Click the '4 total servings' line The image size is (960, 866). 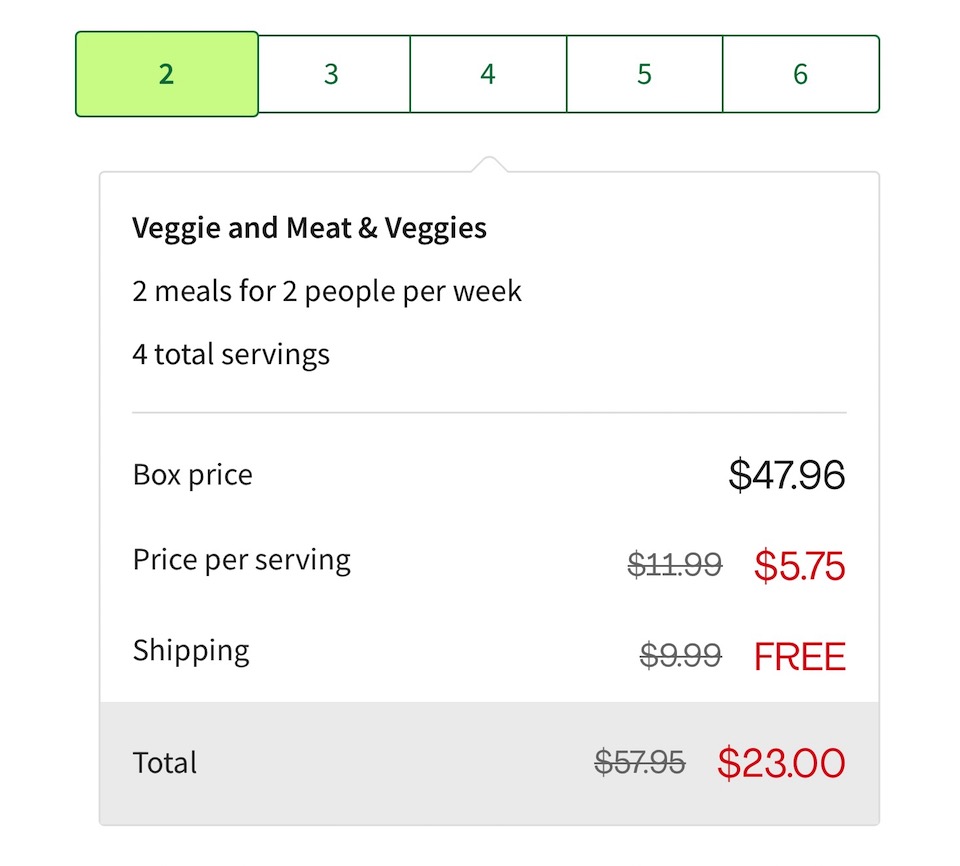231,355
